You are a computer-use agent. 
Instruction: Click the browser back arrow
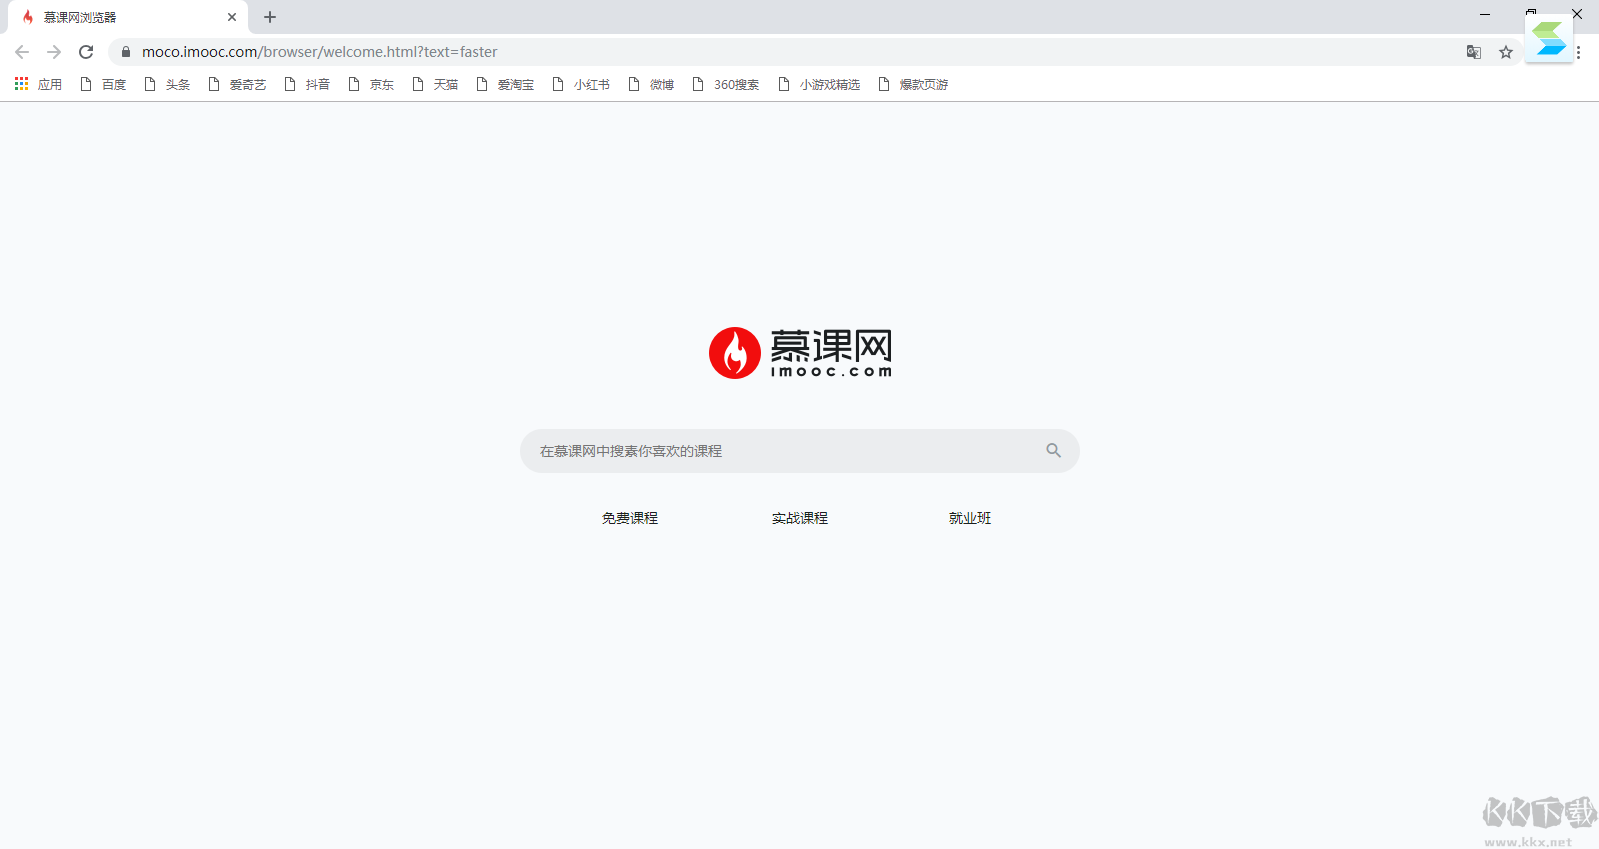[x=22, y=52]
